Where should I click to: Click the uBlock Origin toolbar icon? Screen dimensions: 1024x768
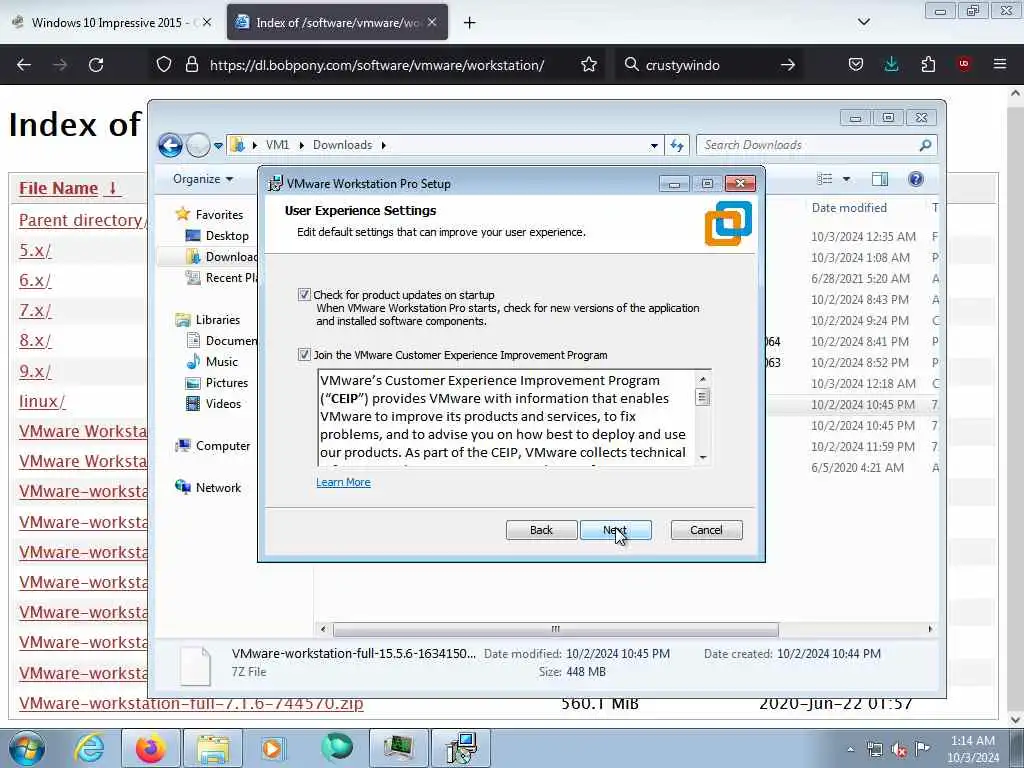tap(964, 64)
